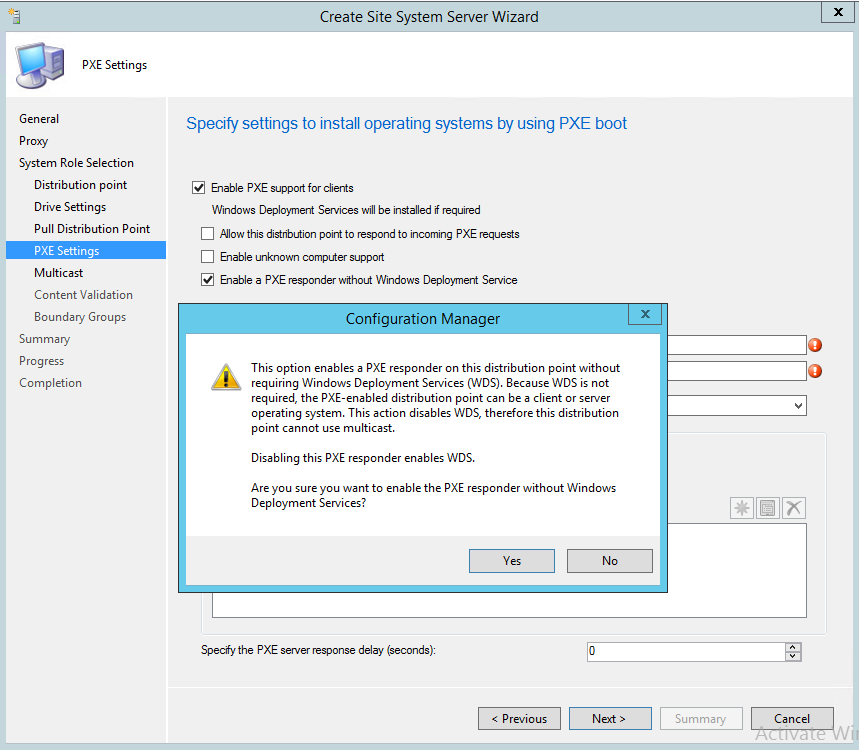The image size is (859, 750).
Task: Select Multicast in the wizard sidebar
Action: point(58,272)
